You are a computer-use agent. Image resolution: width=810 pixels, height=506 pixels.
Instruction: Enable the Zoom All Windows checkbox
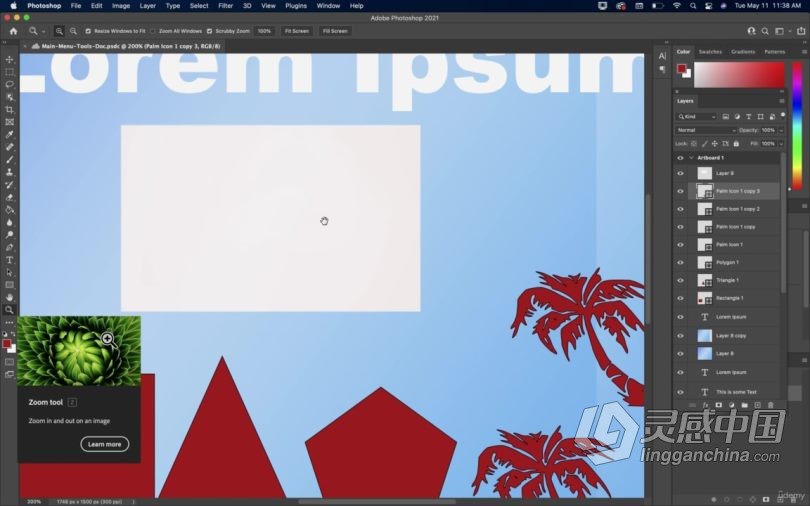[x=153, y=31]
